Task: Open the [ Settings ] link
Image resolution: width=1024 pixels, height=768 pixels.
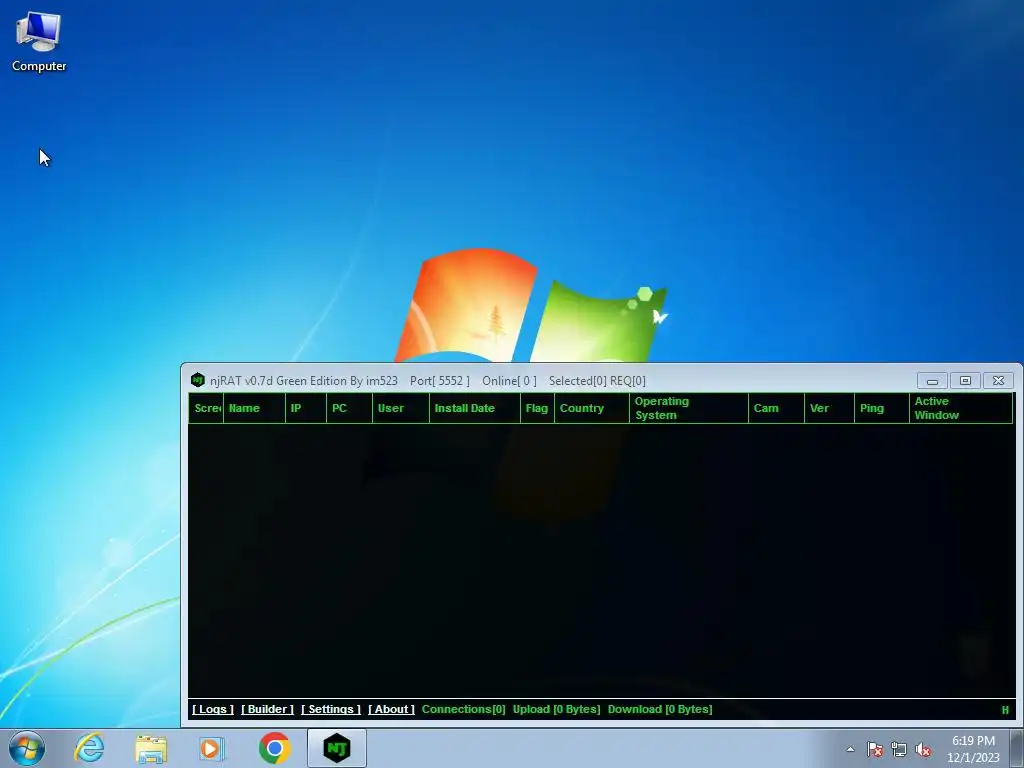Action: tap(330, 709)
